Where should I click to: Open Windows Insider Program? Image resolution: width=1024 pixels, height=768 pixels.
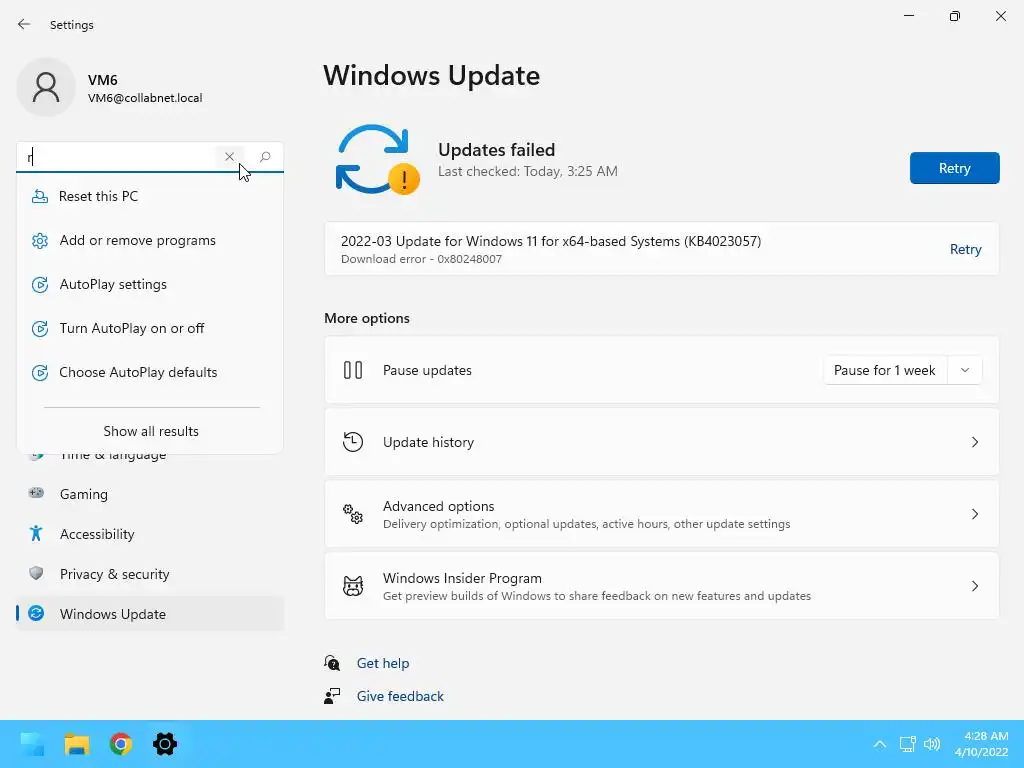(x=662, y=586)
